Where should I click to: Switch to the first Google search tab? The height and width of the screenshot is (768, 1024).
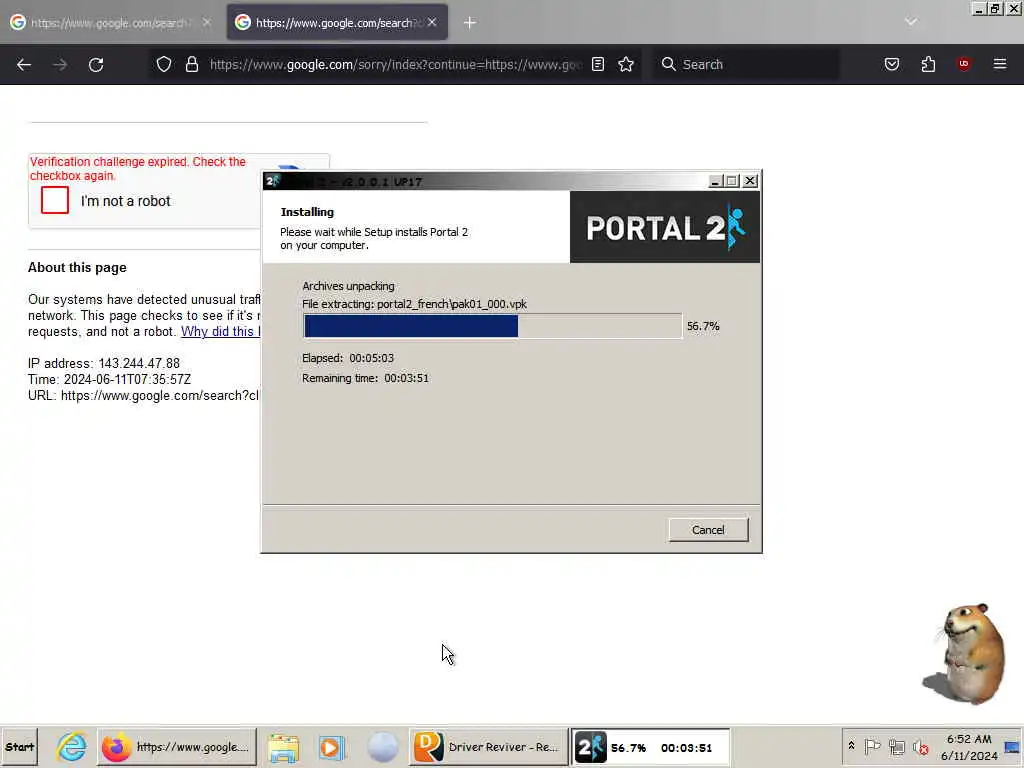click(111, 22)
